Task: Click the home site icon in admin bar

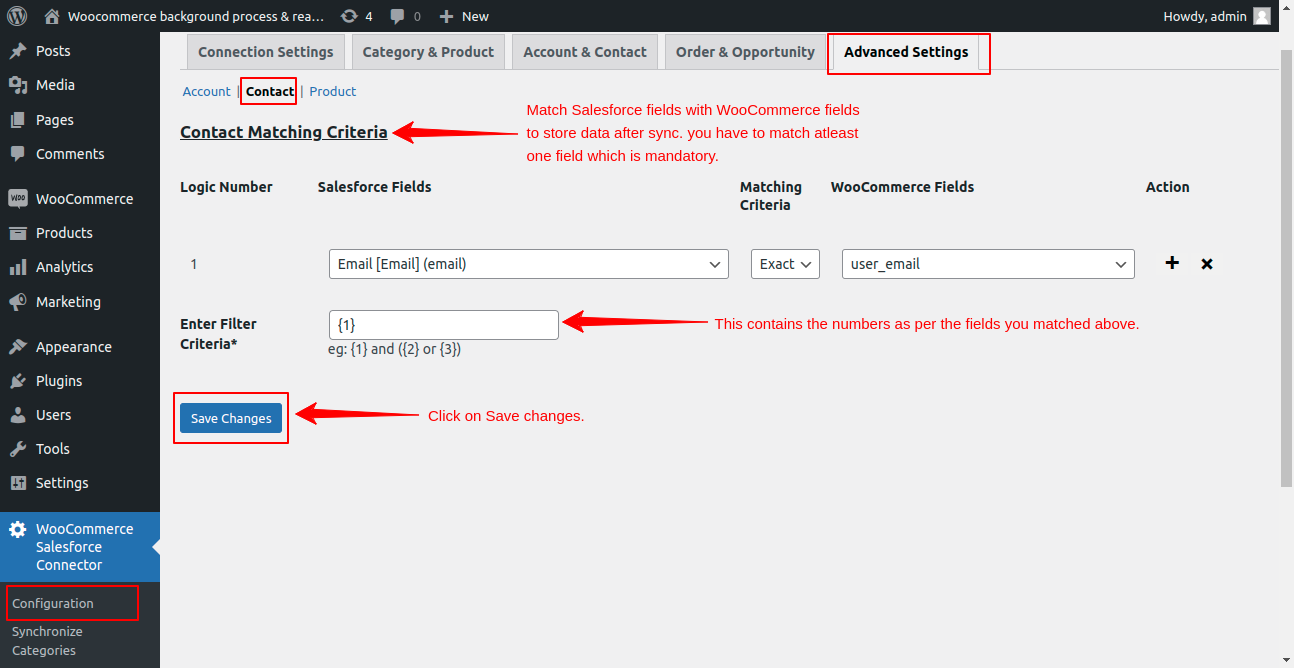Action: click(52, 16)
